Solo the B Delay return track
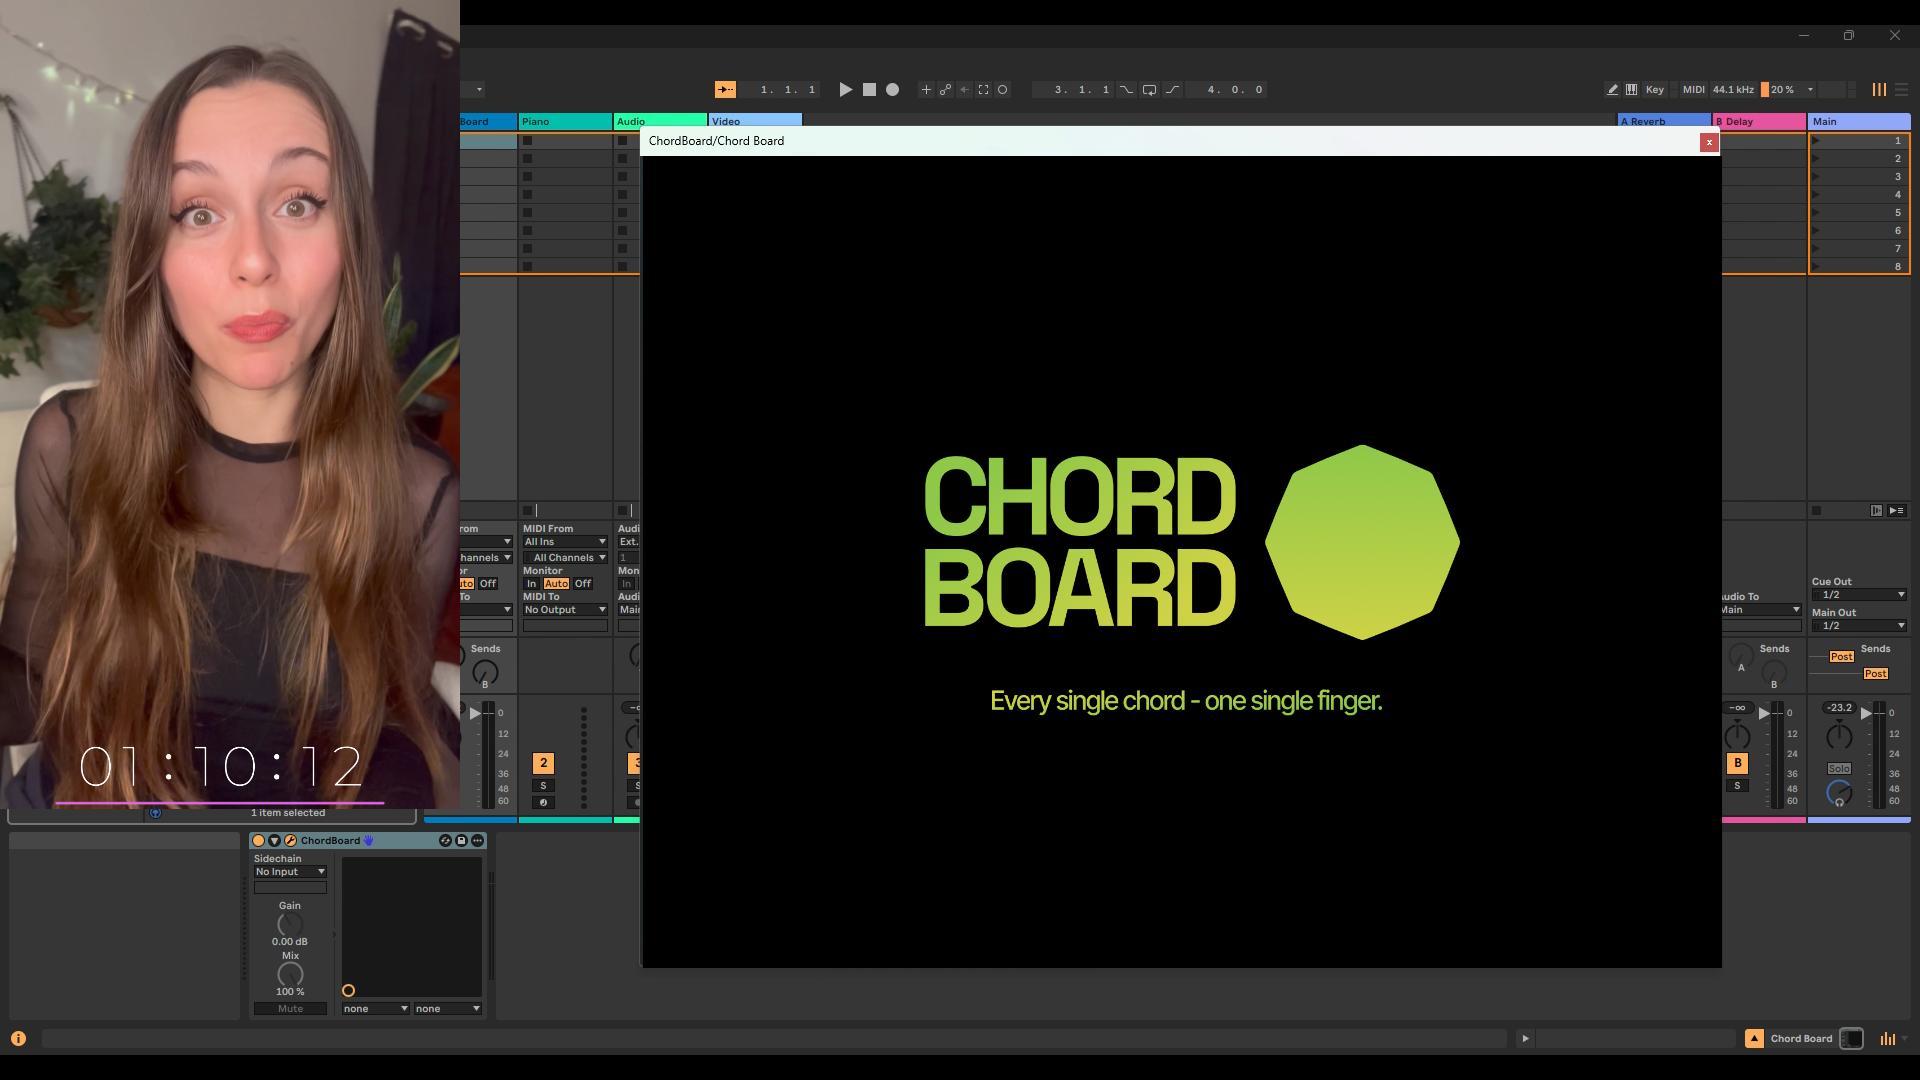Screen dimensions: 1920x1080 (1738, 786)
